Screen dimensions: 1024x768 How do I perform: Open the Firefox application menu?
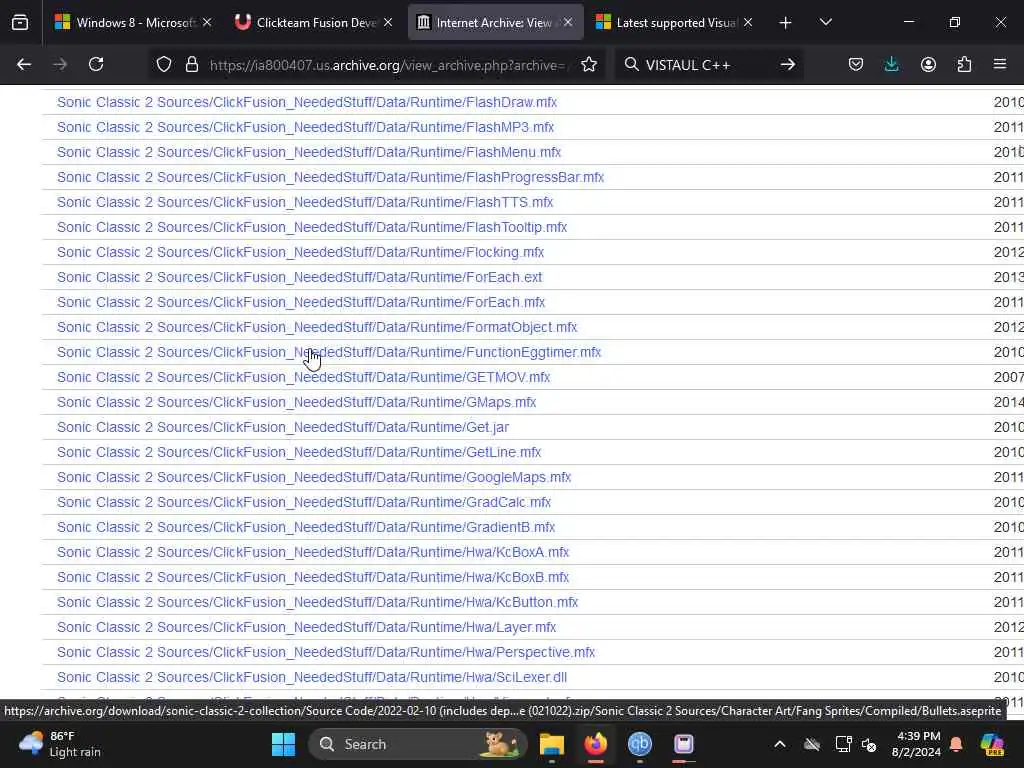coord(1000,65)
